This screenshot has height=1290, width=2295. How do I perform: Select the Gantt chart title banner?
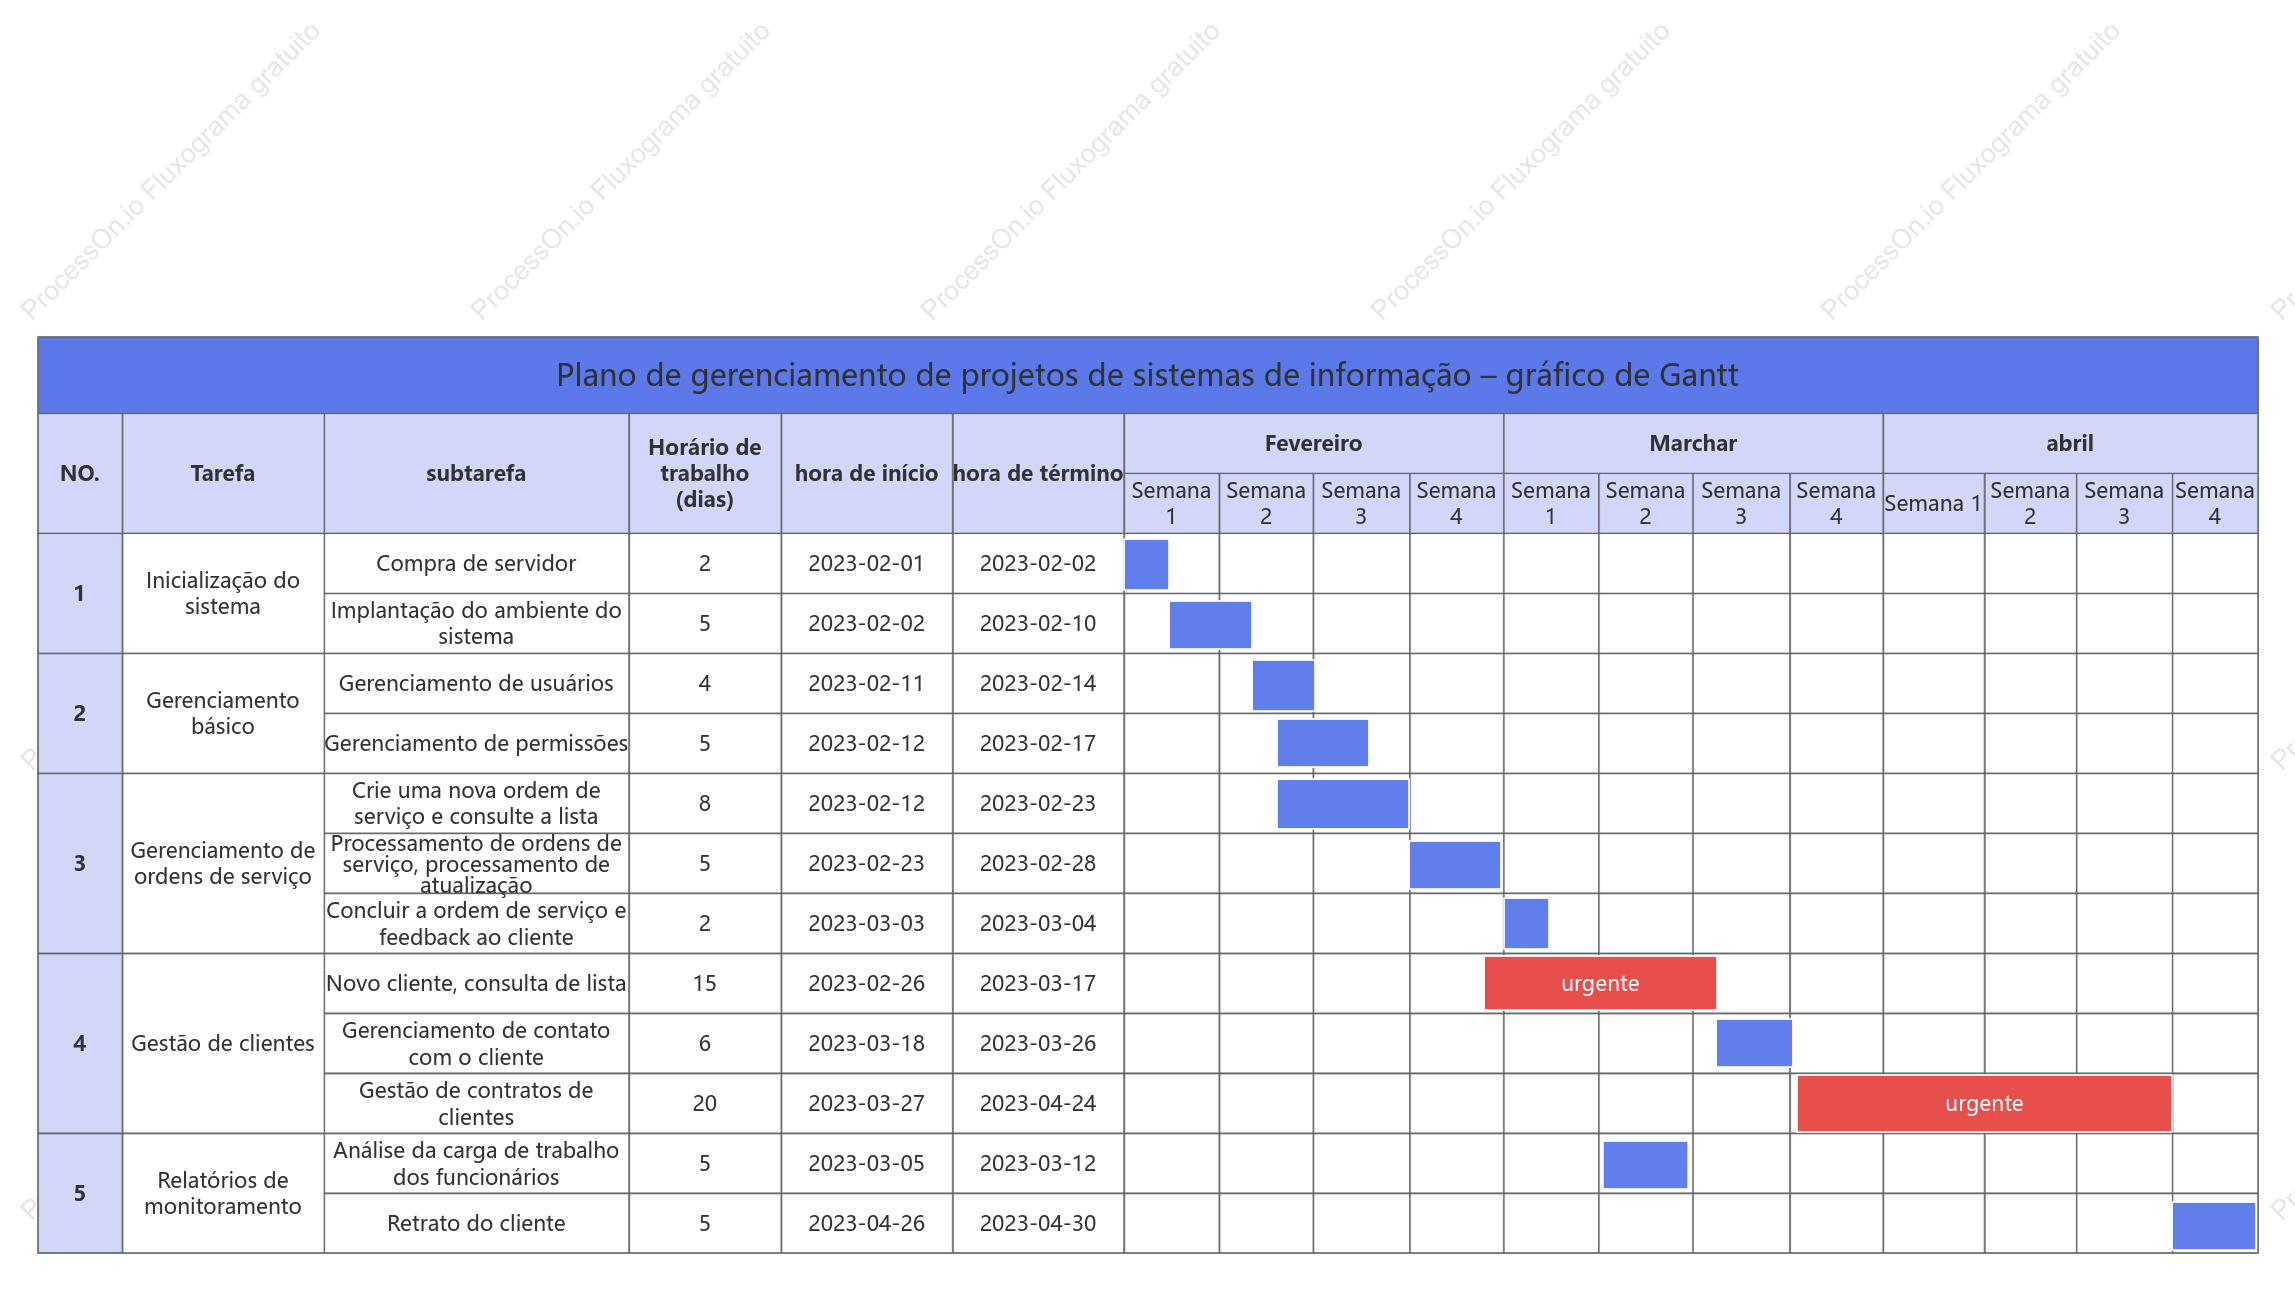click(1147, 375)
